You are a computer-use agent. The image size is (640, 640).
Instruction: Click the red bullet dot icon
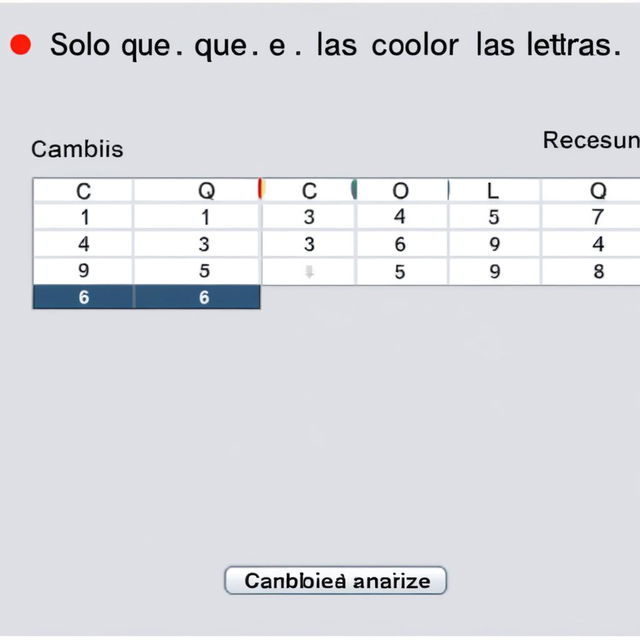[x=20, y=44]
